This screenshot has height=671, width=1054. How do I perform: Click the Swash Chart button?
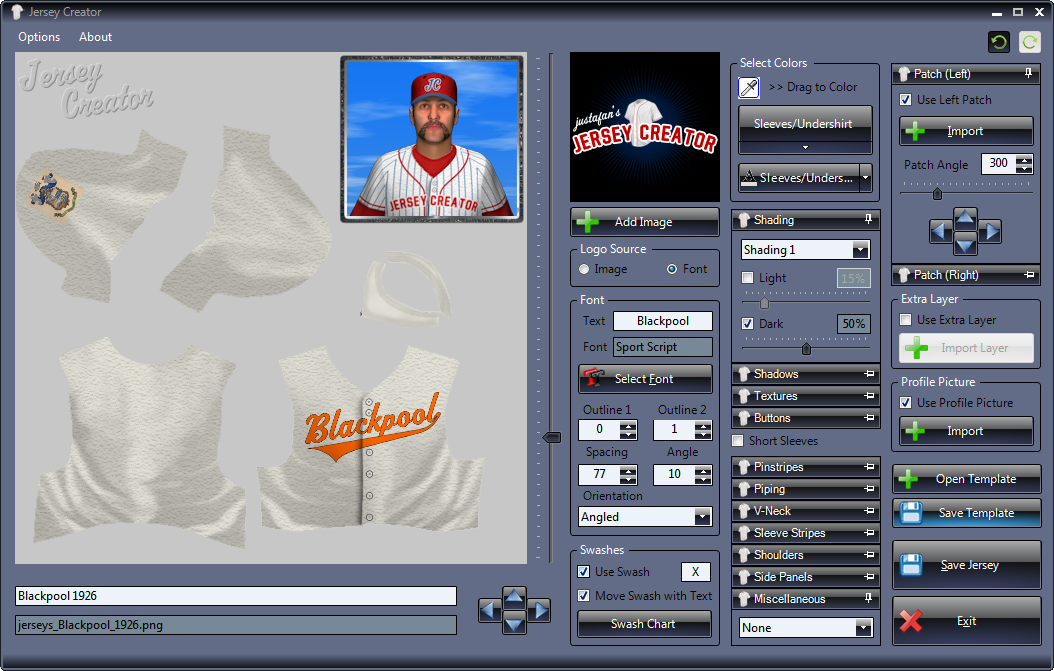click(644, 624)
